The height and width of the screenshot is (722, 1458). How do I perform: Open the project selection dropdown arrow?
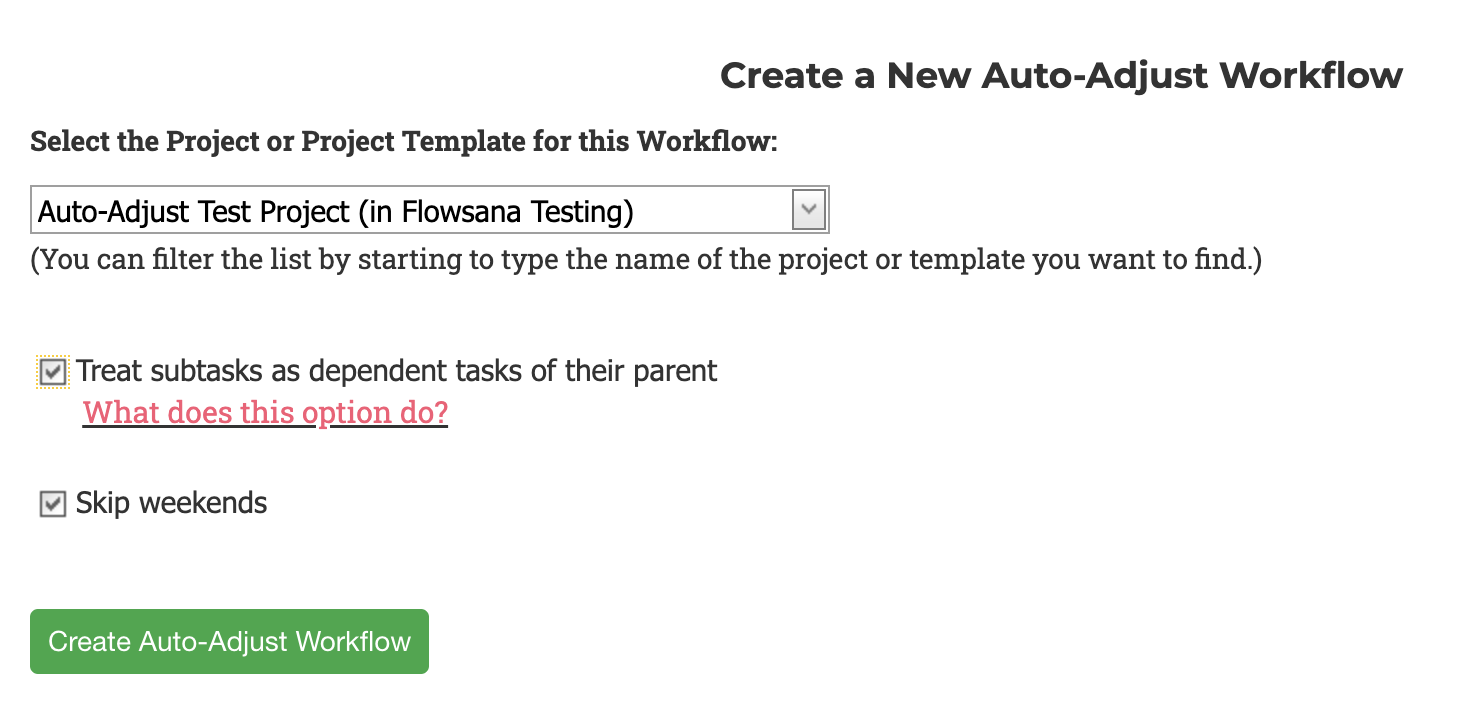(x=808, y=210)
